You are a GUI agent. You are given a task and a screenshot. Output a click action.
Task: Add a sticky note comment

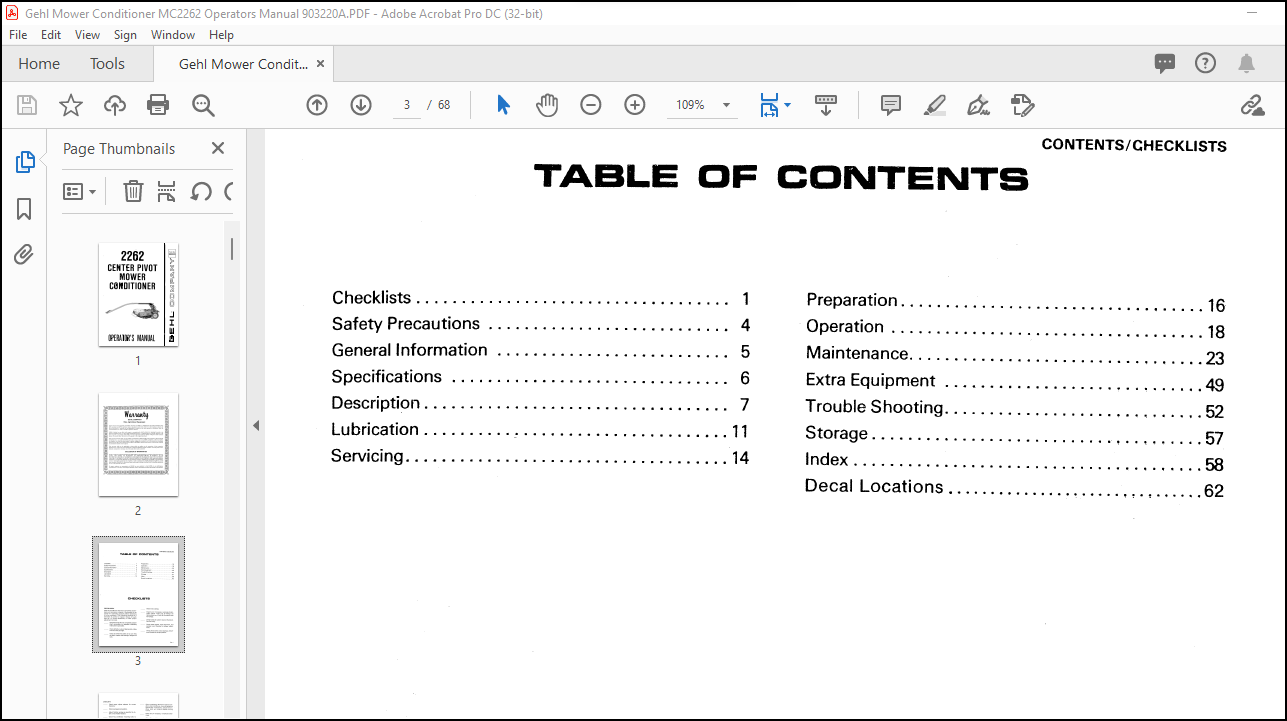891,105
